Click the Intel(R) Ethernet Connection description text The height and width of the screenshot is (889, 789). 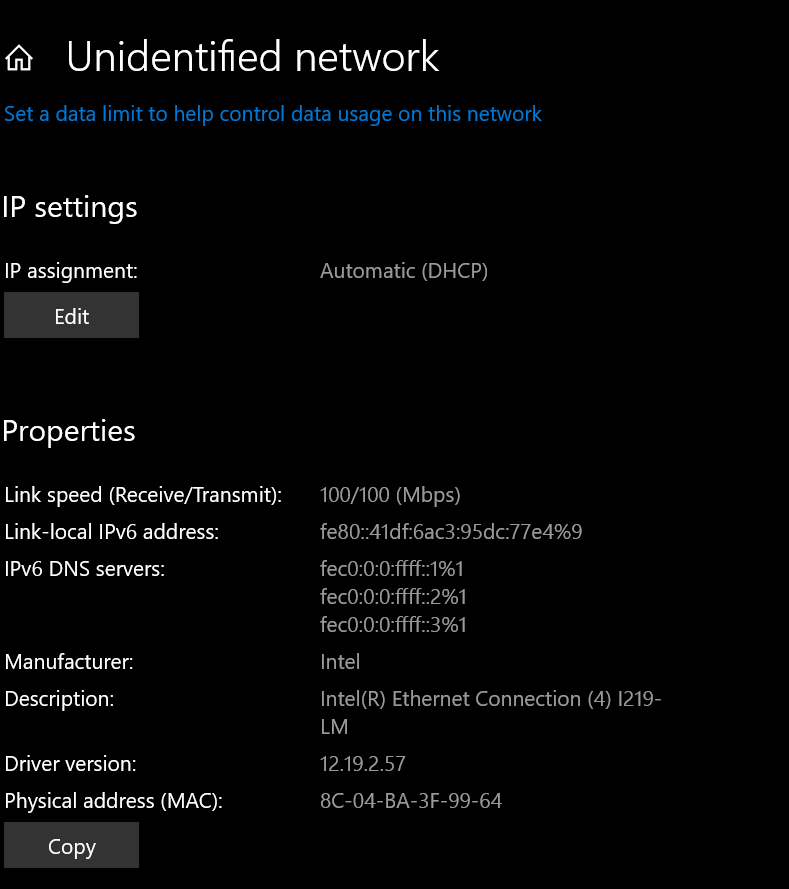pyautogui.click(x=491, y=713)
